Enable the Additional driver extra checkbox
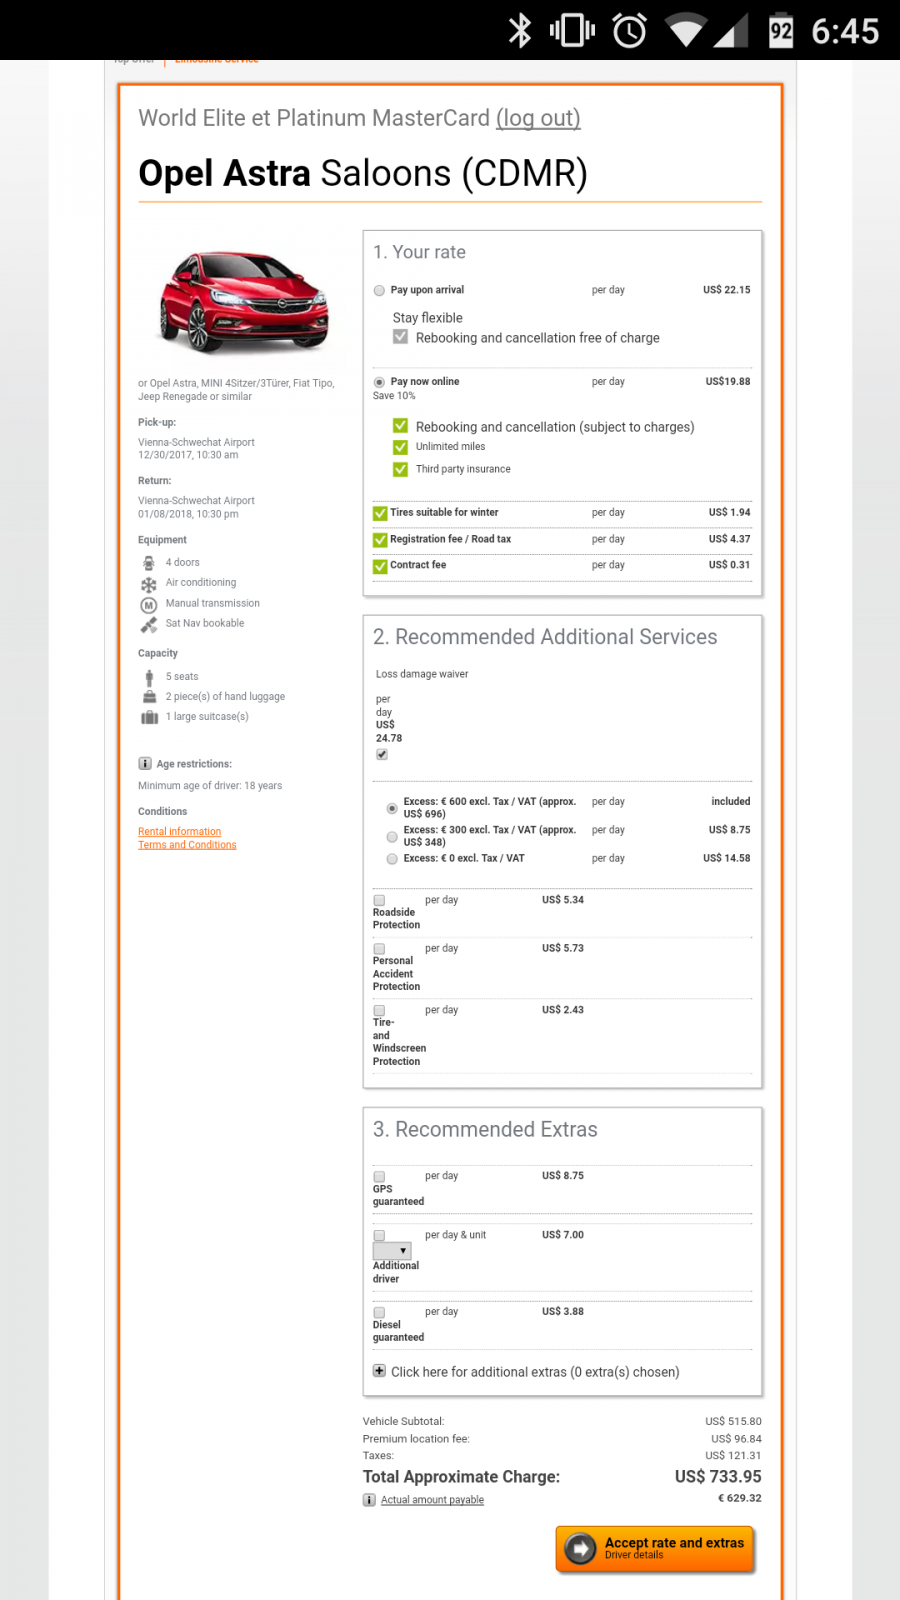 coord(379,1236)
